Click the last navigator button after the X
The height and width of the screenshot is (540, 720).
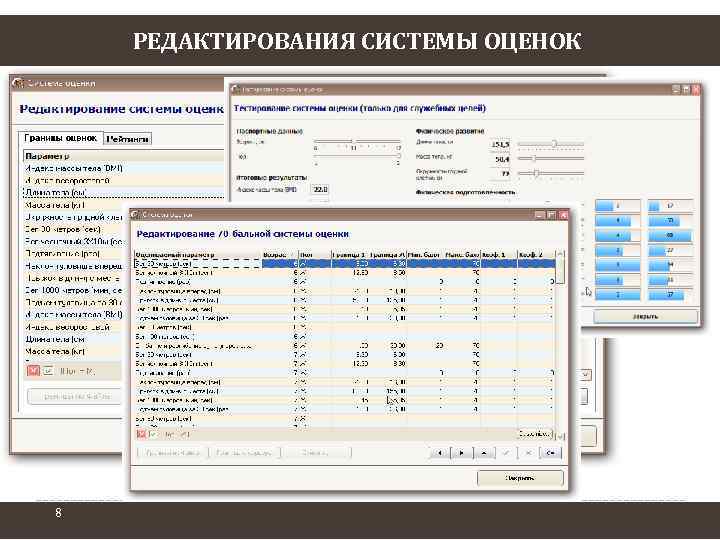(551, 453)
